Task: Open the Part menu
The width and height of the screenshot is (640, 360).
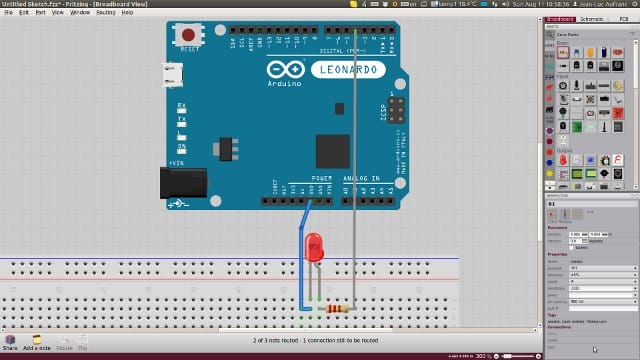Action: point(40,13)
